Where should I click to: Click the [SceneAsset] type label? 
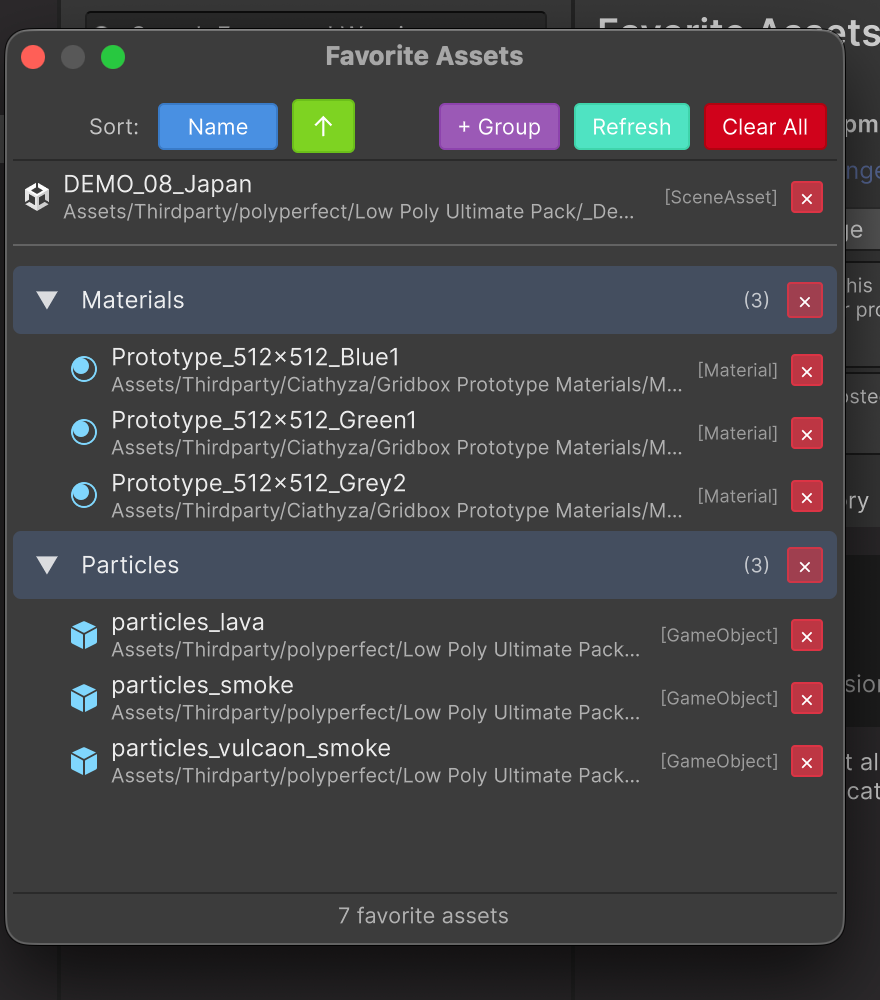click(x=721, y=197)
